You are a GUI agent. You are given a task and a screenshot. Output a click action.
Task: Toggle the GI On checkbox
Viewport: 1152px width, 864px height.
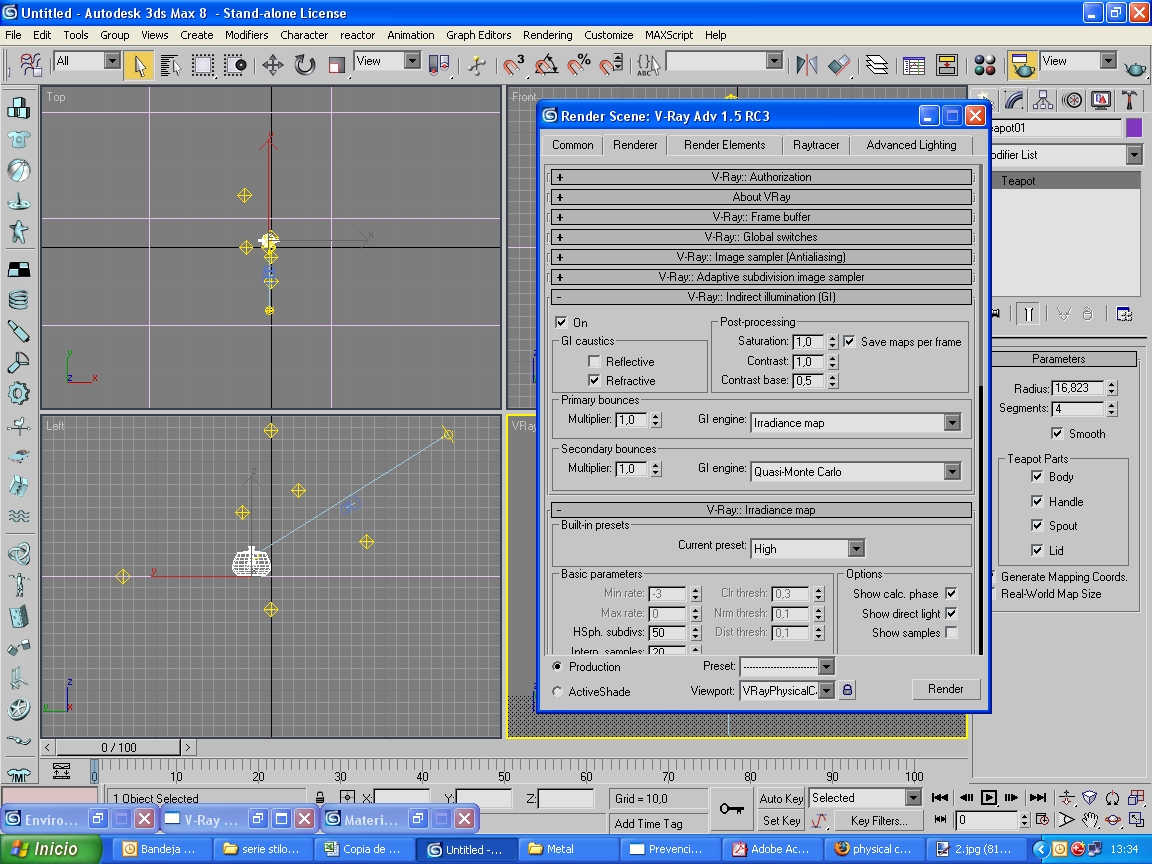tap(561, 323)
